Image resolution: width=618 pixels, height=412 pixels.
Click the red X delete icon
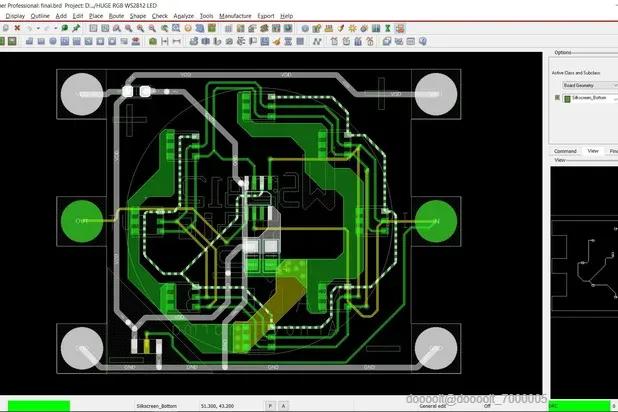17,28
